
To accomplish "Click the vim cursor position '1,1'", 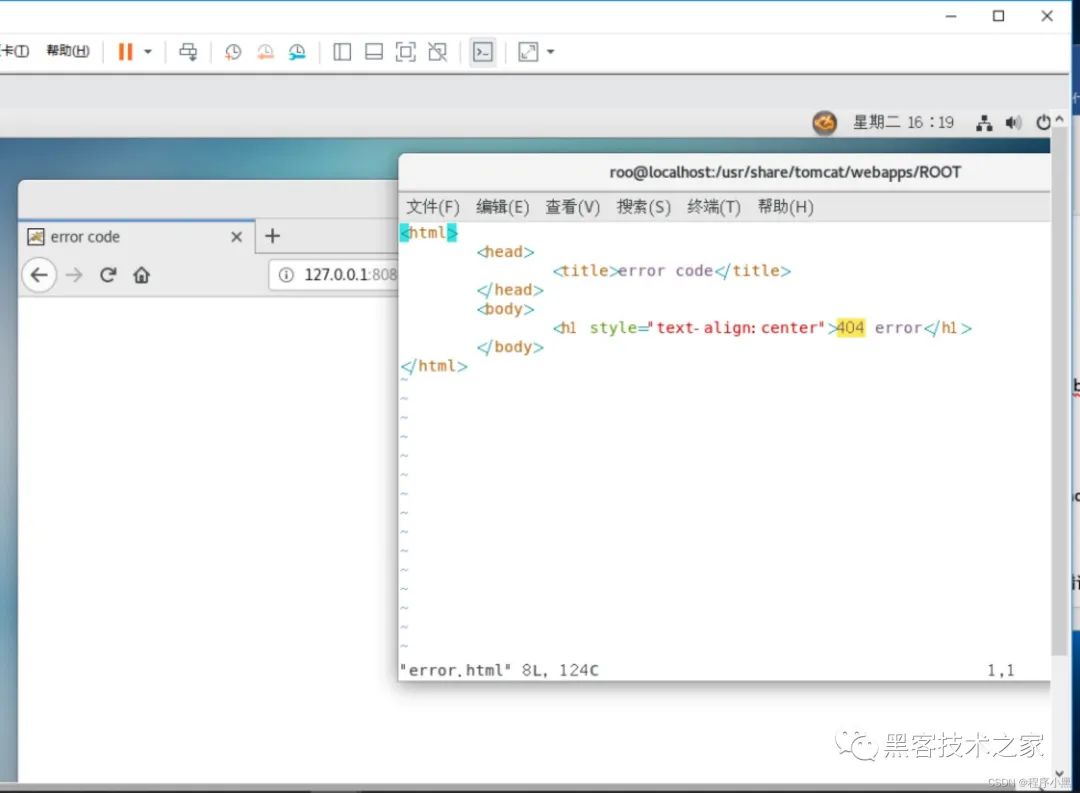I will [1001, 670].
